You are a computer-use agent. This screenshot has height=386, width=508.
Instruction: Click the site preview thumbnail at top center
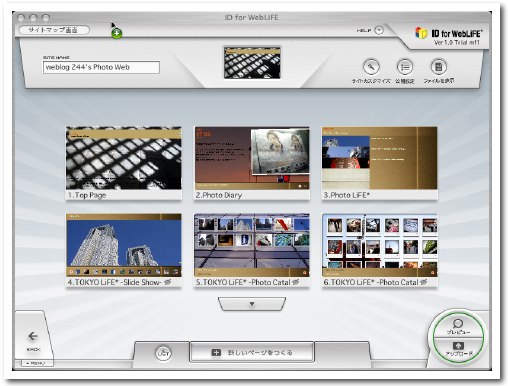point(252,63)
